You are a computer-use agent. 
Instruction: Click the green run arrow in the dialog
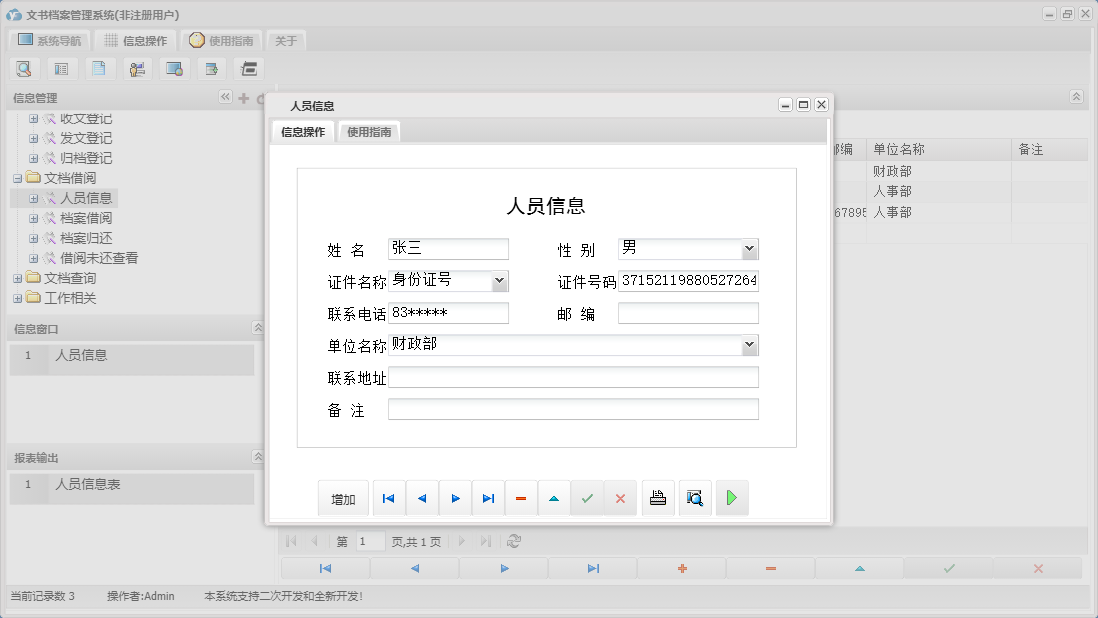732,497
